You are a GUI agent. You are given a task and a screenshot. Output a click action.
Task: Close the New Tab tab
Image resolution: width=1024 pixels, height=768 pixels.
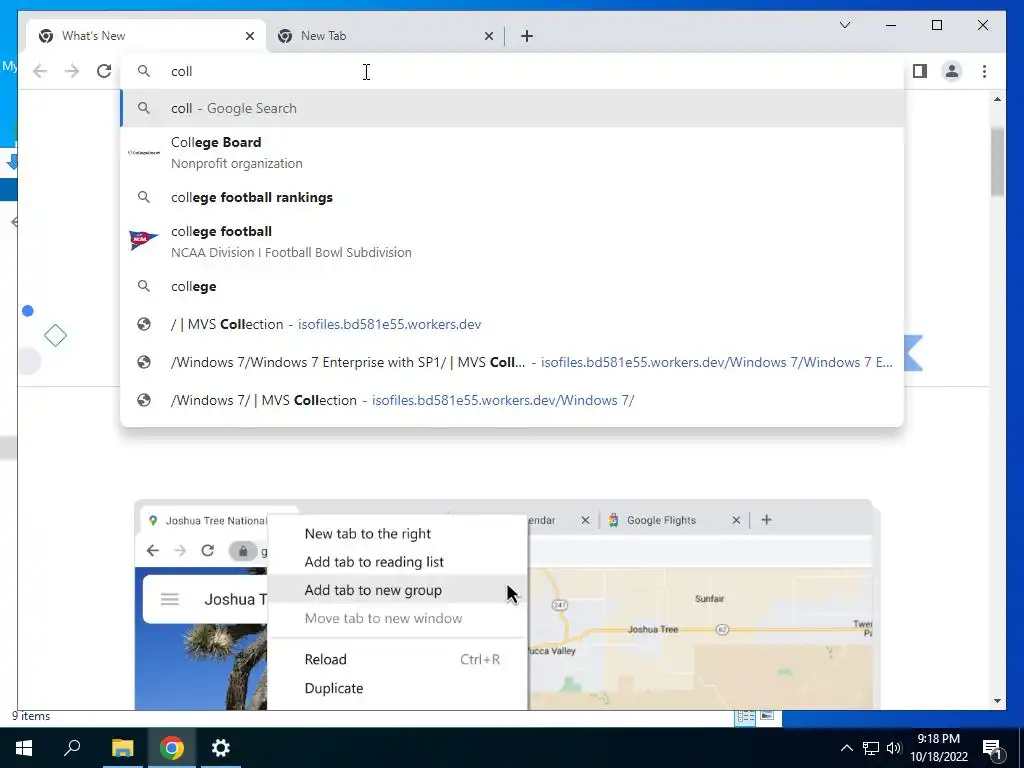[x=488, y=36]
